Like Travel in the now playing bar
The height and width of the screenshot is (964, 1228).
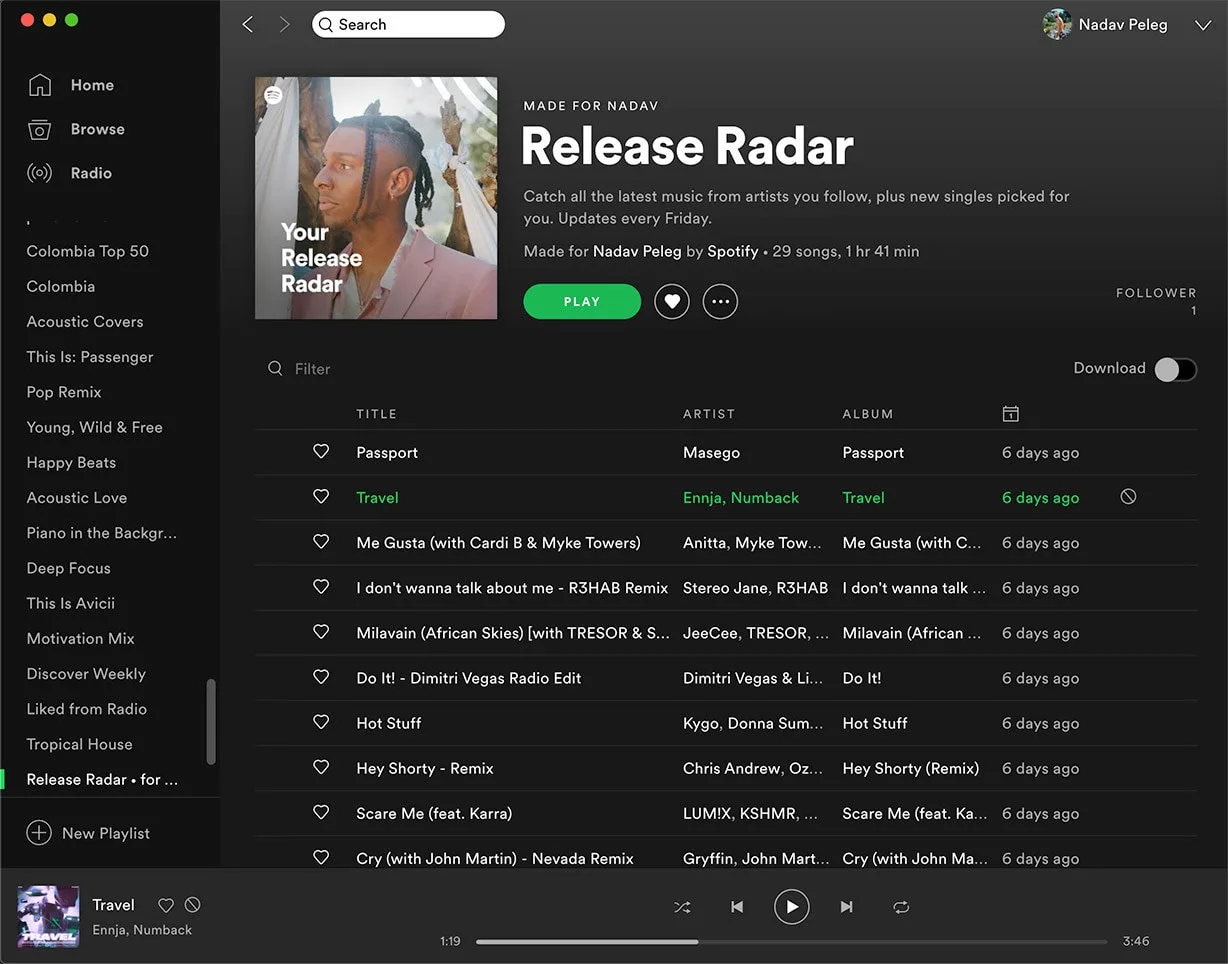pos(166,905)
